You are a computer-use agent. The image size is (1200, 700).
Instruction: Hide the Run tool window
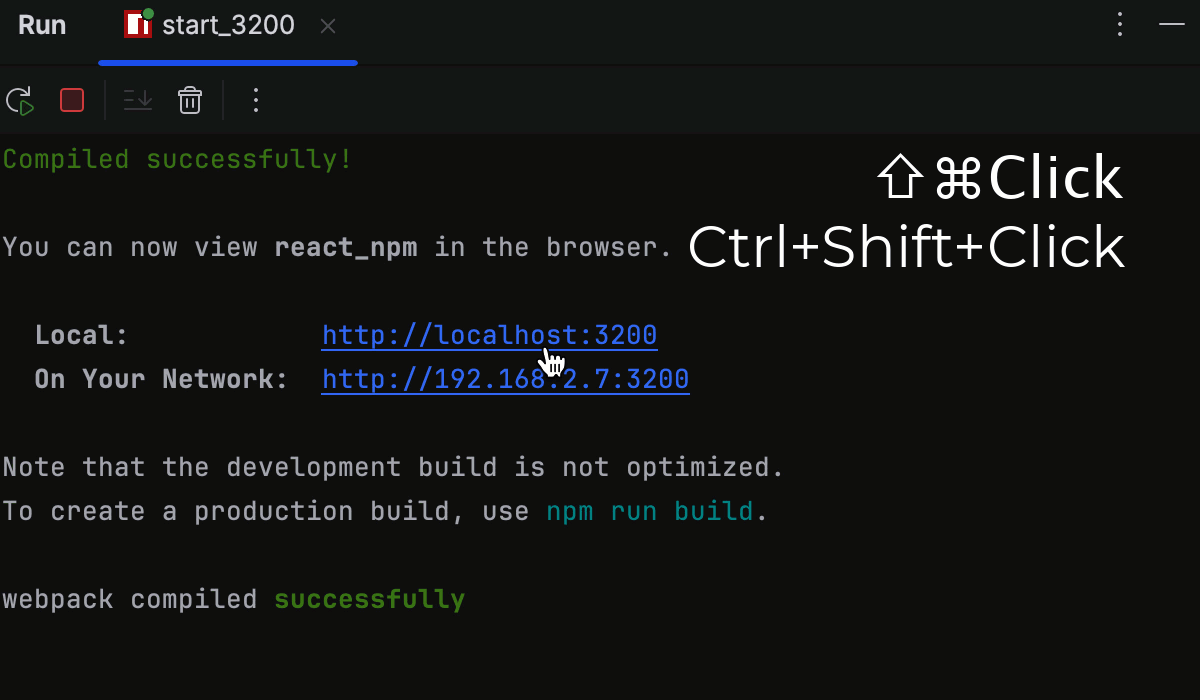[x=1172, y=25]
